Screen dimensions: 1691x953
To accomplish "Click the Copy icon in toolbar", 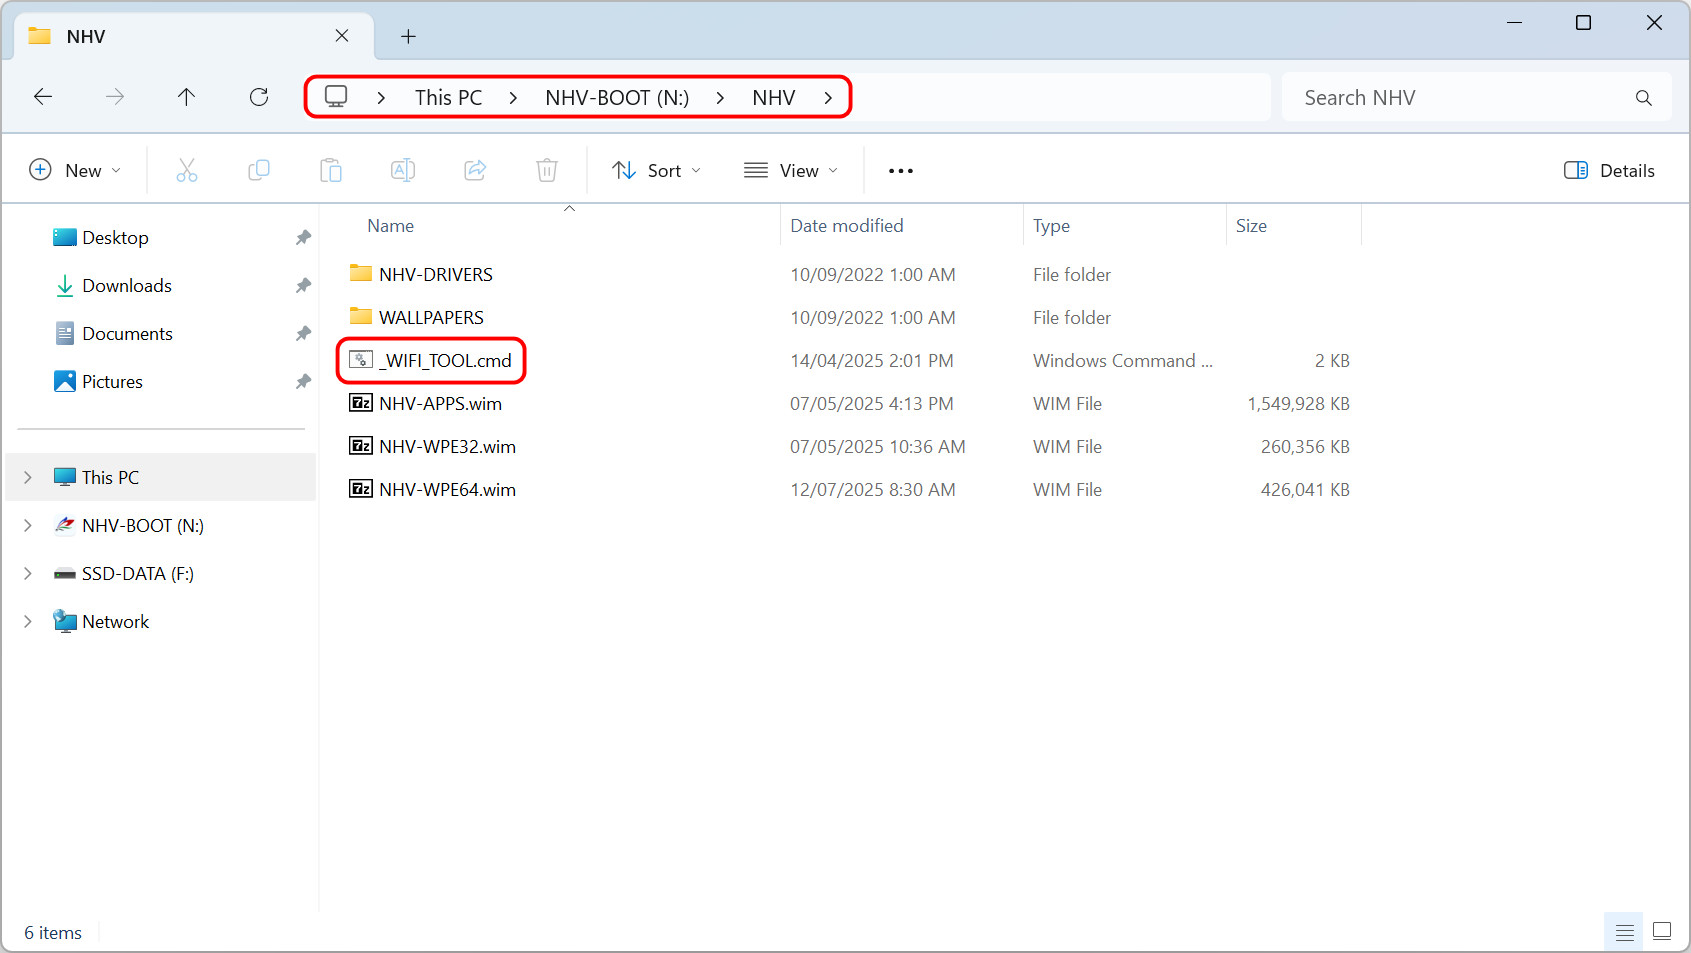I will pyautogui.click(x=259, y=171).
